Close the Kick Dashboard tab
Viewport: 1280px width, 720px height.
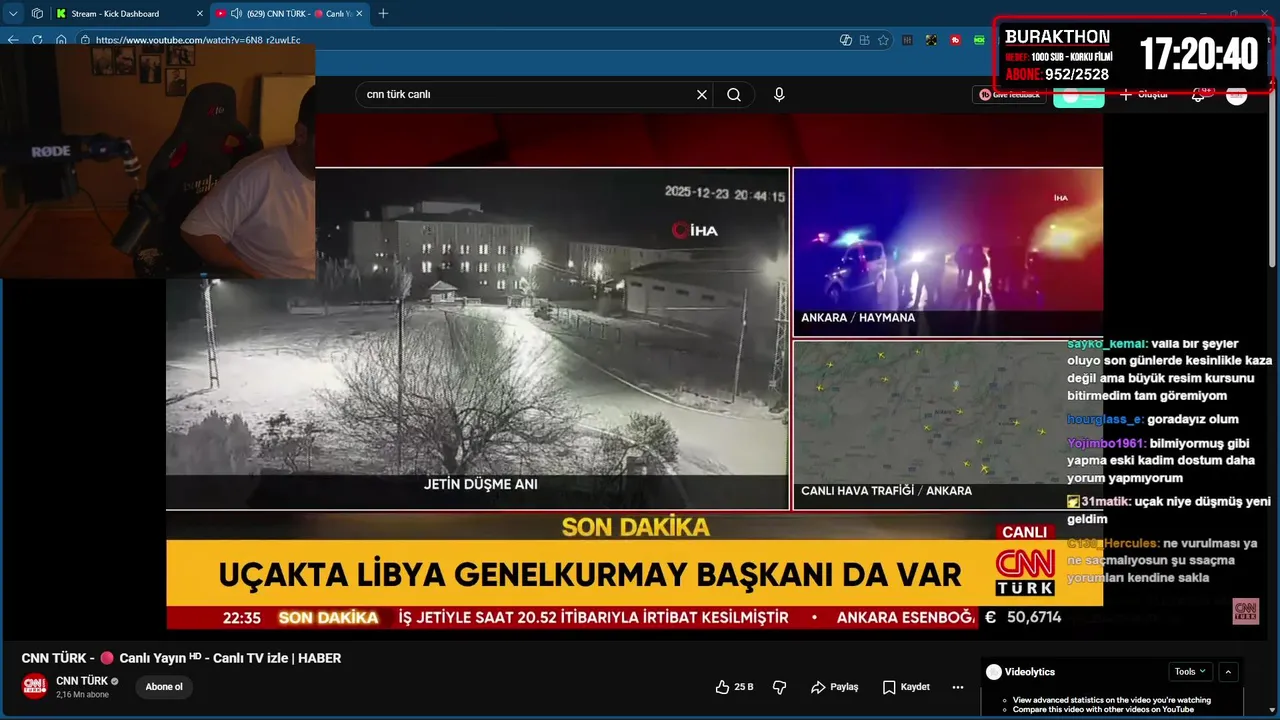pos(199,14)
